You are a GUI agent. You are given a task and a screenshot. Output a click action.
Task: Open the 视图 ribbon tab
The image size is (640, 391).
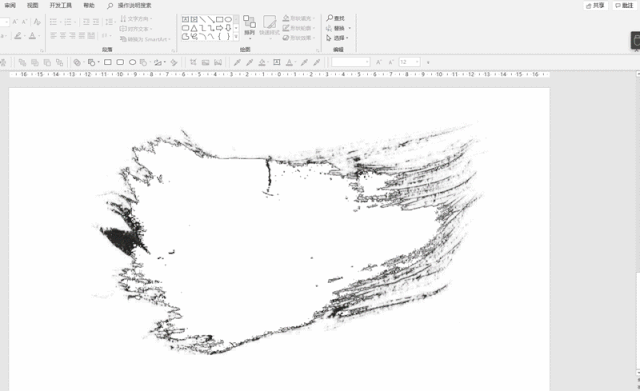32,5
